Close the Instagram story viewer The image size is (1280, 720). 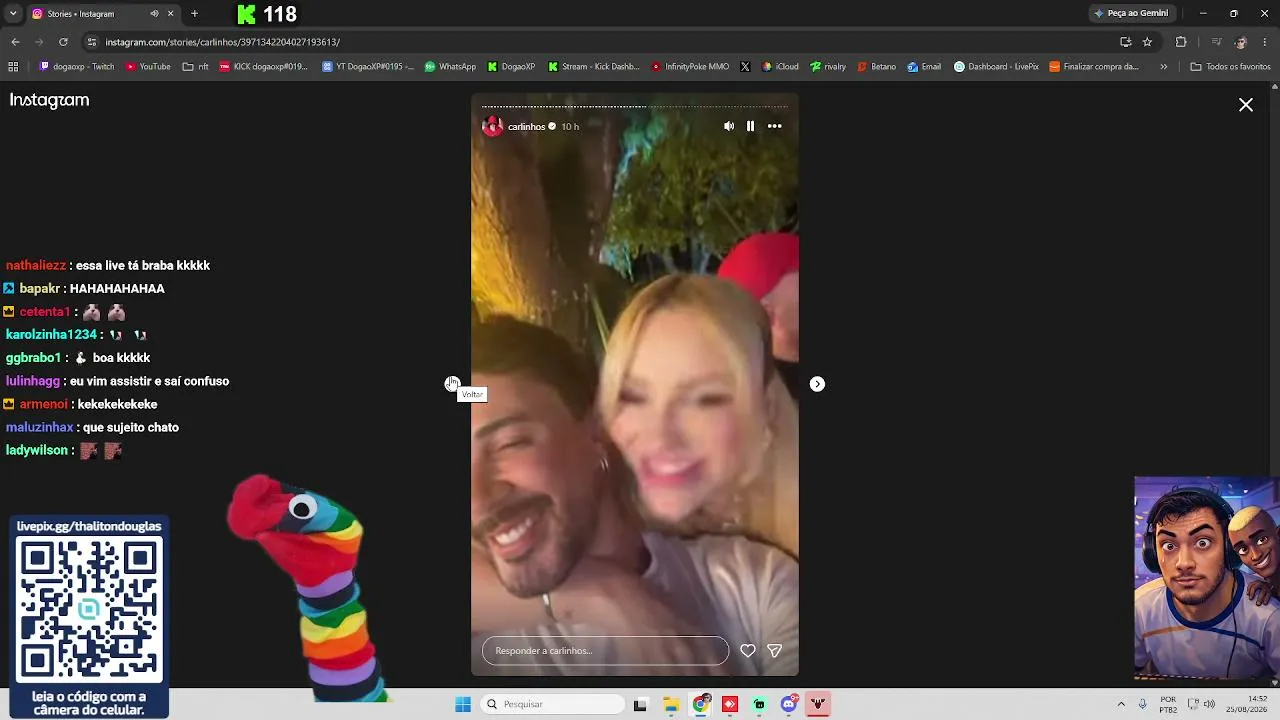(x=1246, y=105)
